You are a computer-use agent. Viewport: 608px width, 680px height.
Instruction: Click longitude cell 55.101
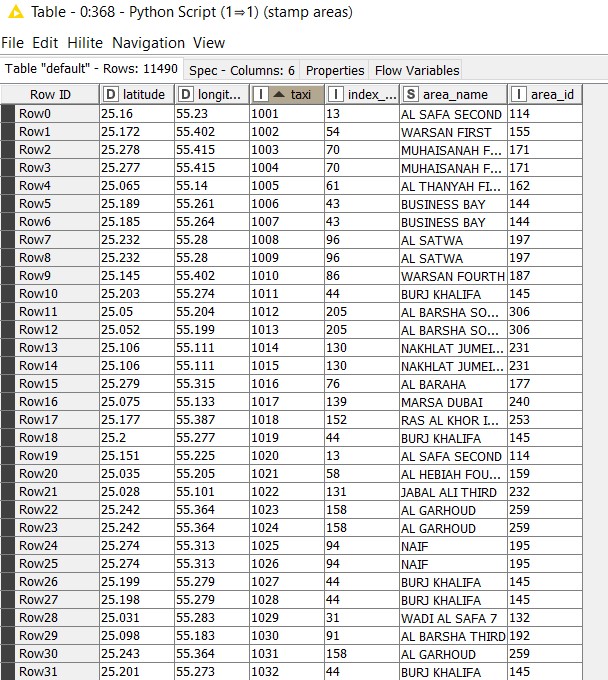point(212,491)
